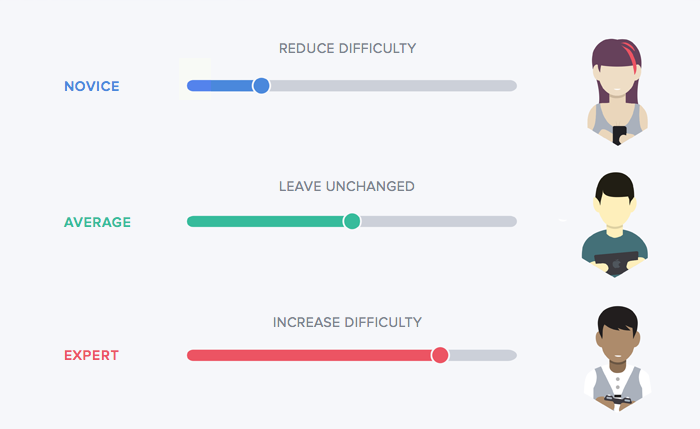The height and width of the screenshot is (429, 700).
Task: Click the red filled portion of Expert slider
Action: coord(309,355)
